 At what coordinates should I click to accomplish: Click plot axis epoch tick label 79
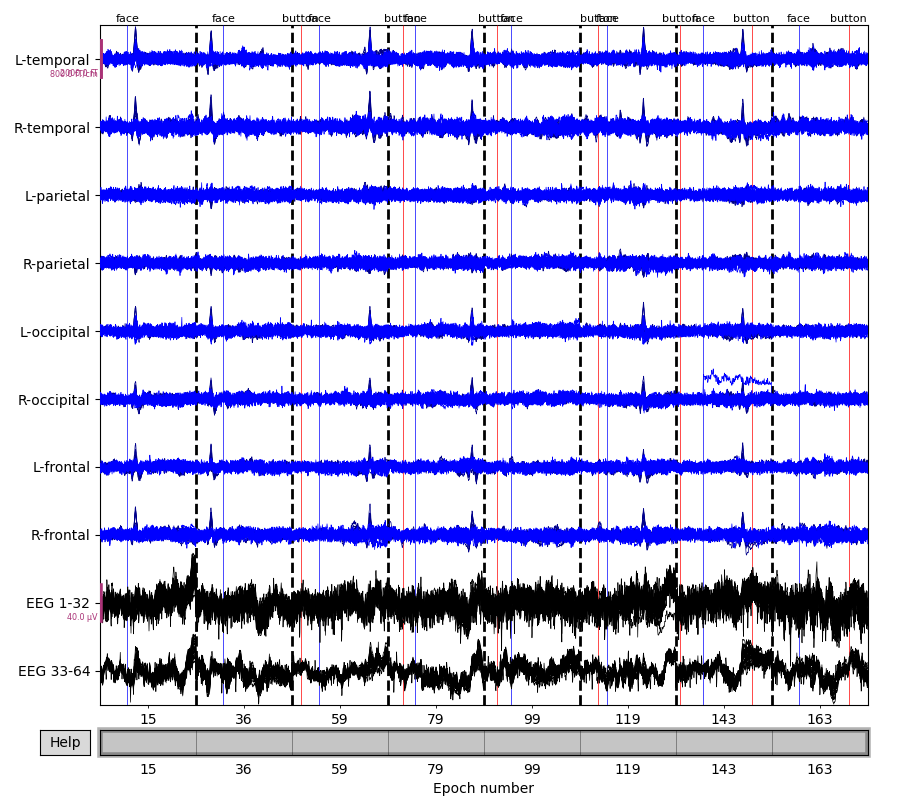[435, 719]
